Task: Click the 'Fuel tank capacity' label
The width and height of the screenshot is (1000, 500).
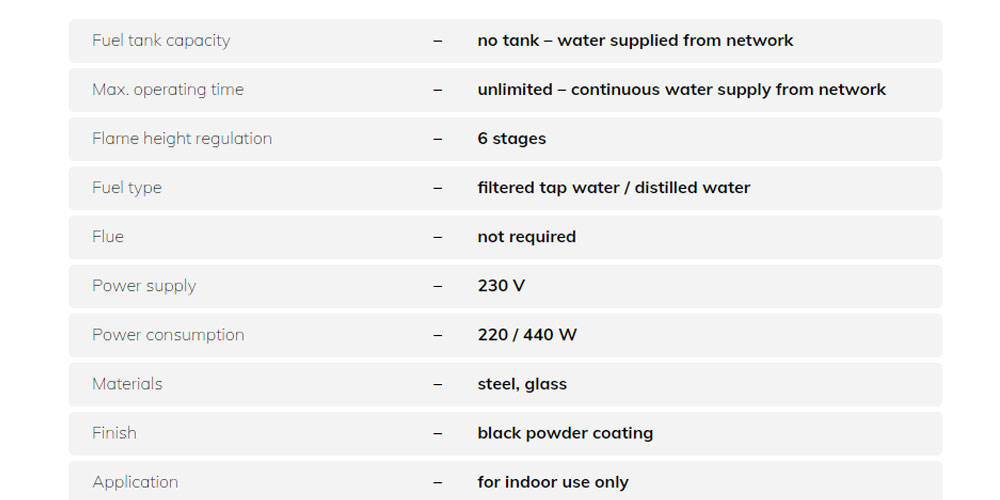Action: tap(161, 41)
